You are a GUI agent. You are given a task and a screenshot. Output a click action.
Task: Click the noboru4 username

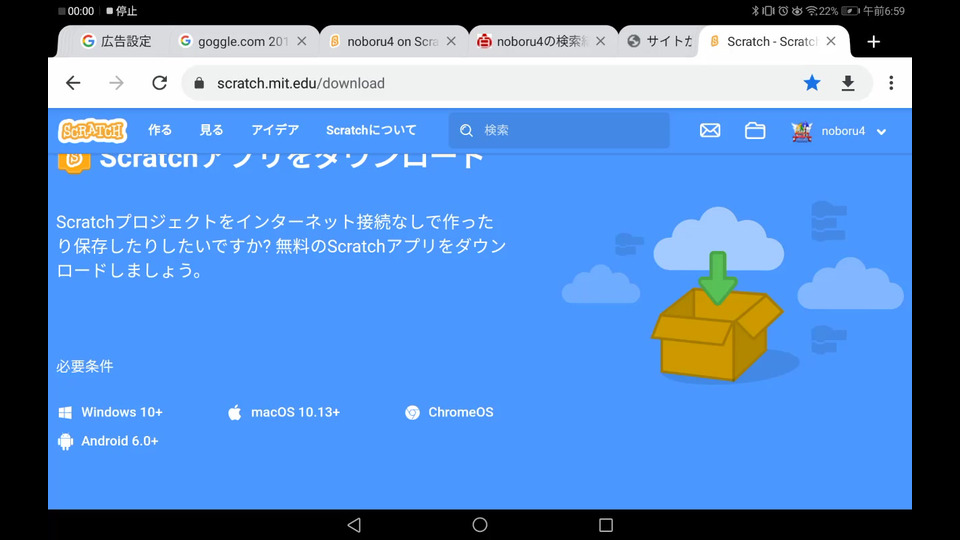pos(843,131)
